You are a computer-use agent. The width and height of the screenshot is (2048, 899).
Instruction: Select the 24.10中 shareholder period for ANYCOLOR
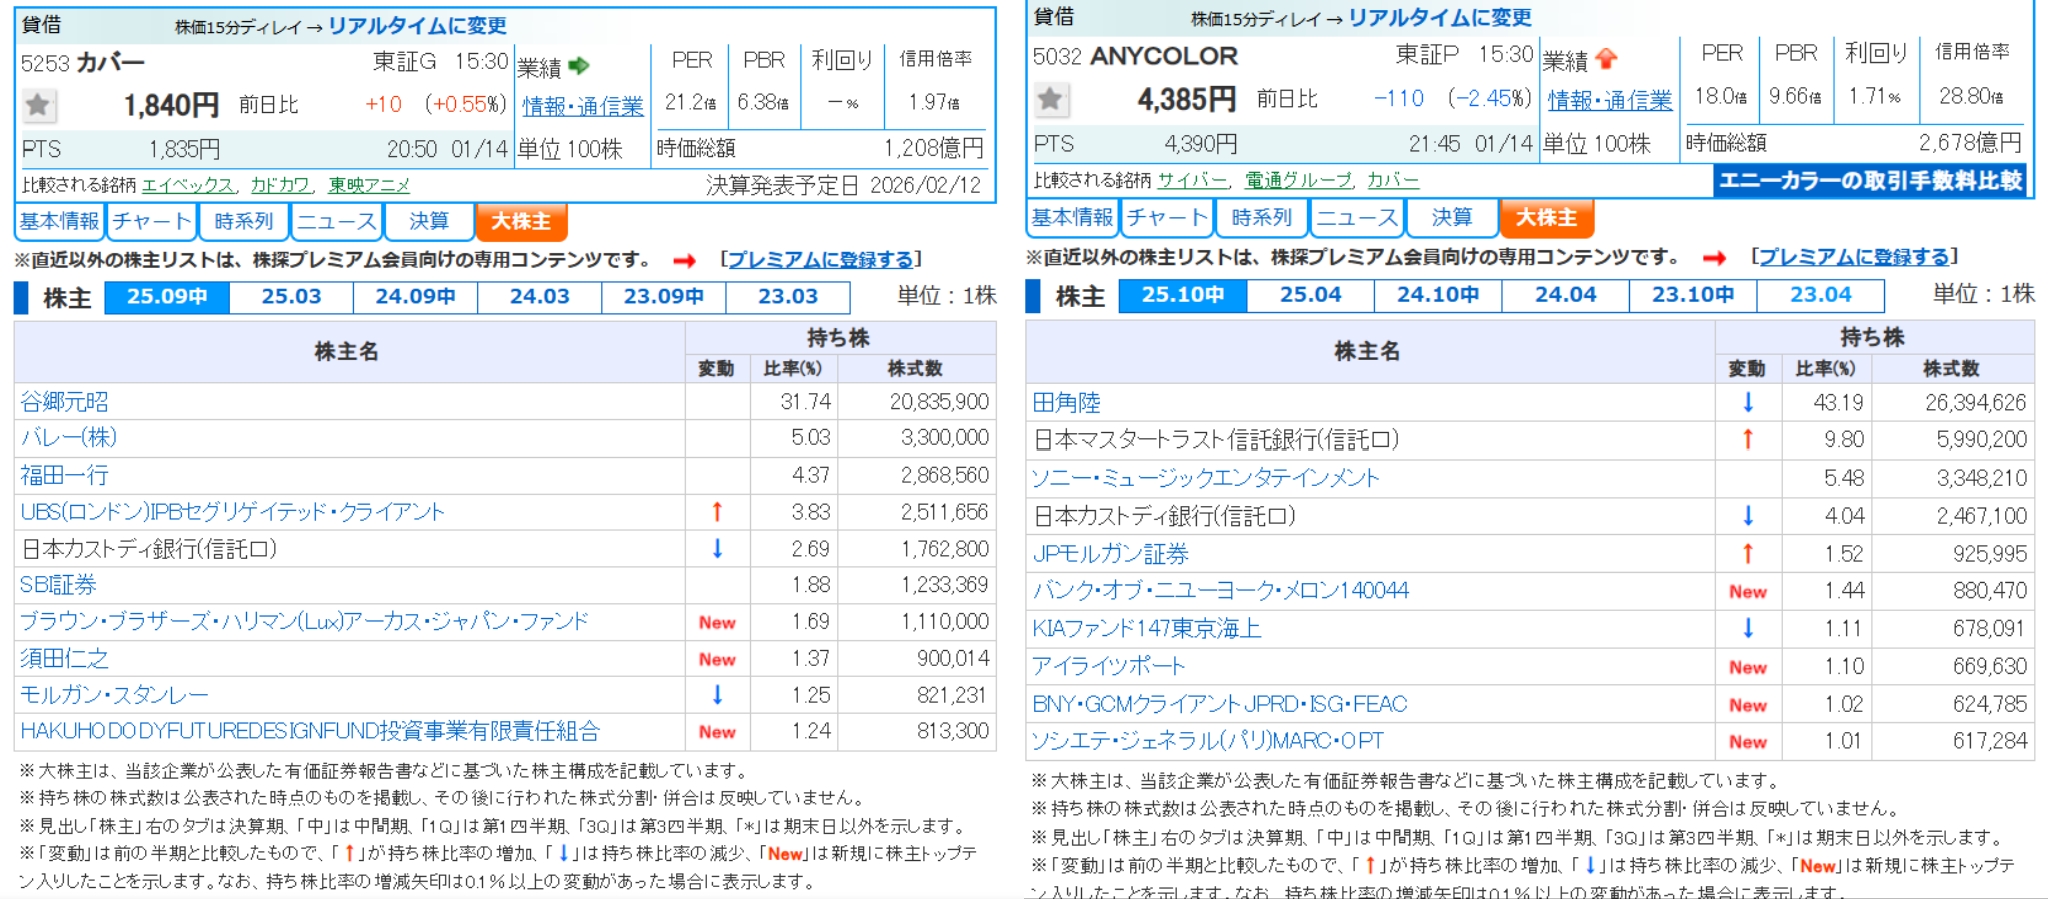1437,295
